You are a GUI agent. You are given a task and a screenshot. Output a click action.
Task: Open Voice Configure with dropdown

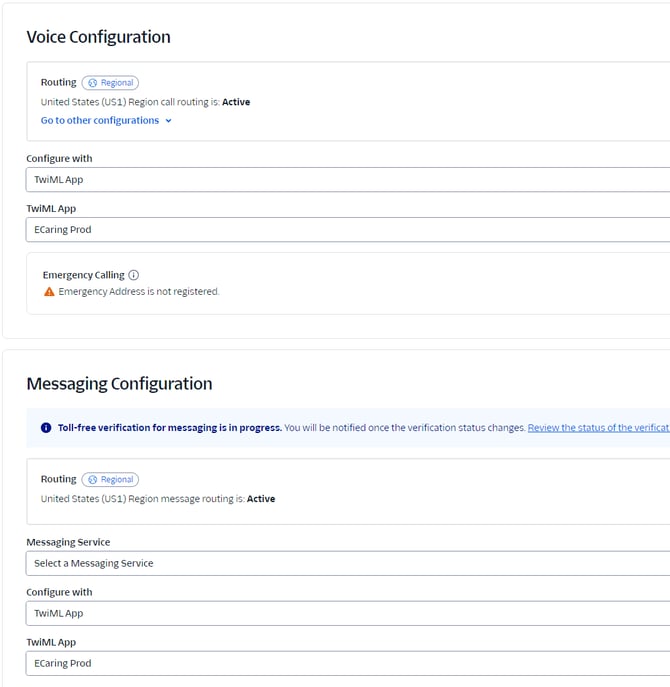click(347, 180)
